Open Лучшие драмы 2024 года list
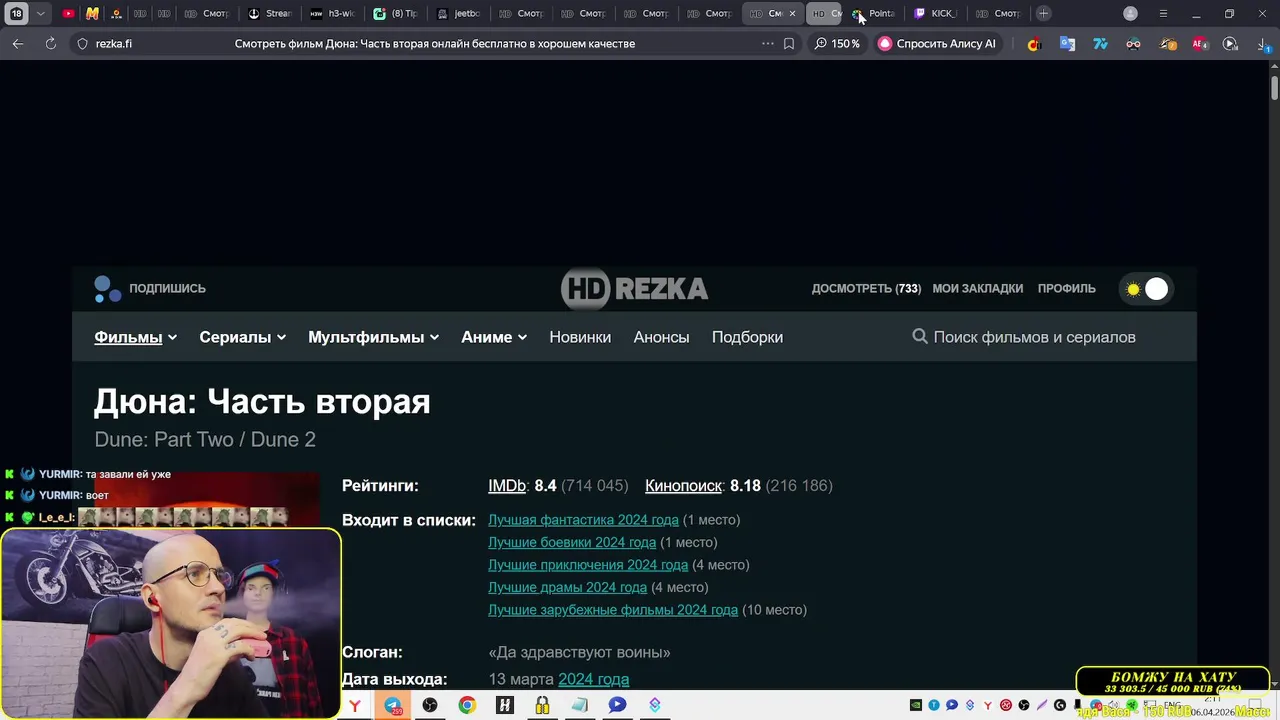Image resolution: width=1280 pixels, height=720 pixels. (x=567, y=588)
